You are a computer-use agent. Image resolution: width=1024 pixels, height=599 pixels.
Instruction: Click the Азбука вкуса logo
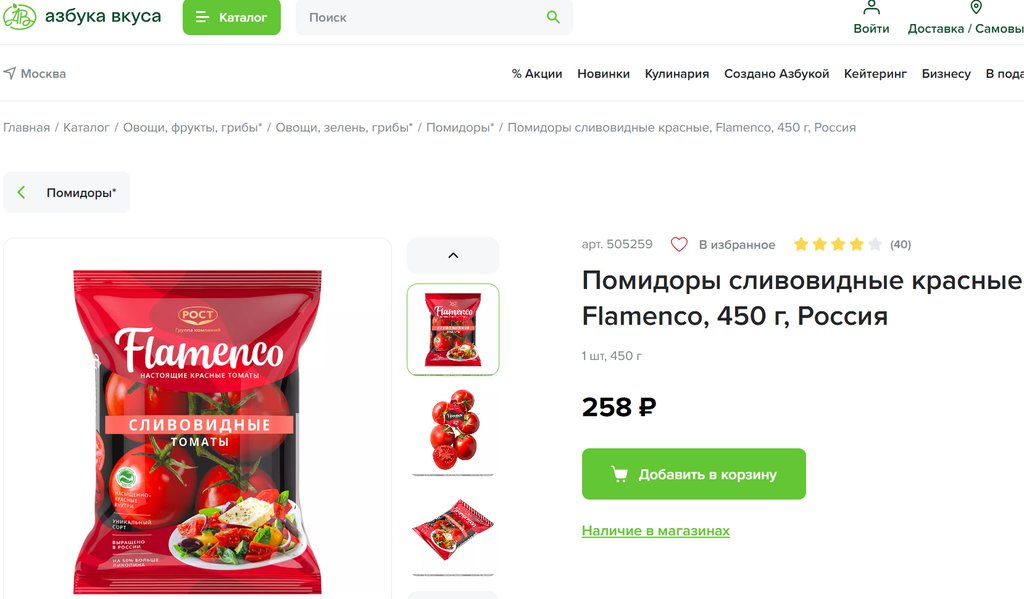[x=82, y=16]
